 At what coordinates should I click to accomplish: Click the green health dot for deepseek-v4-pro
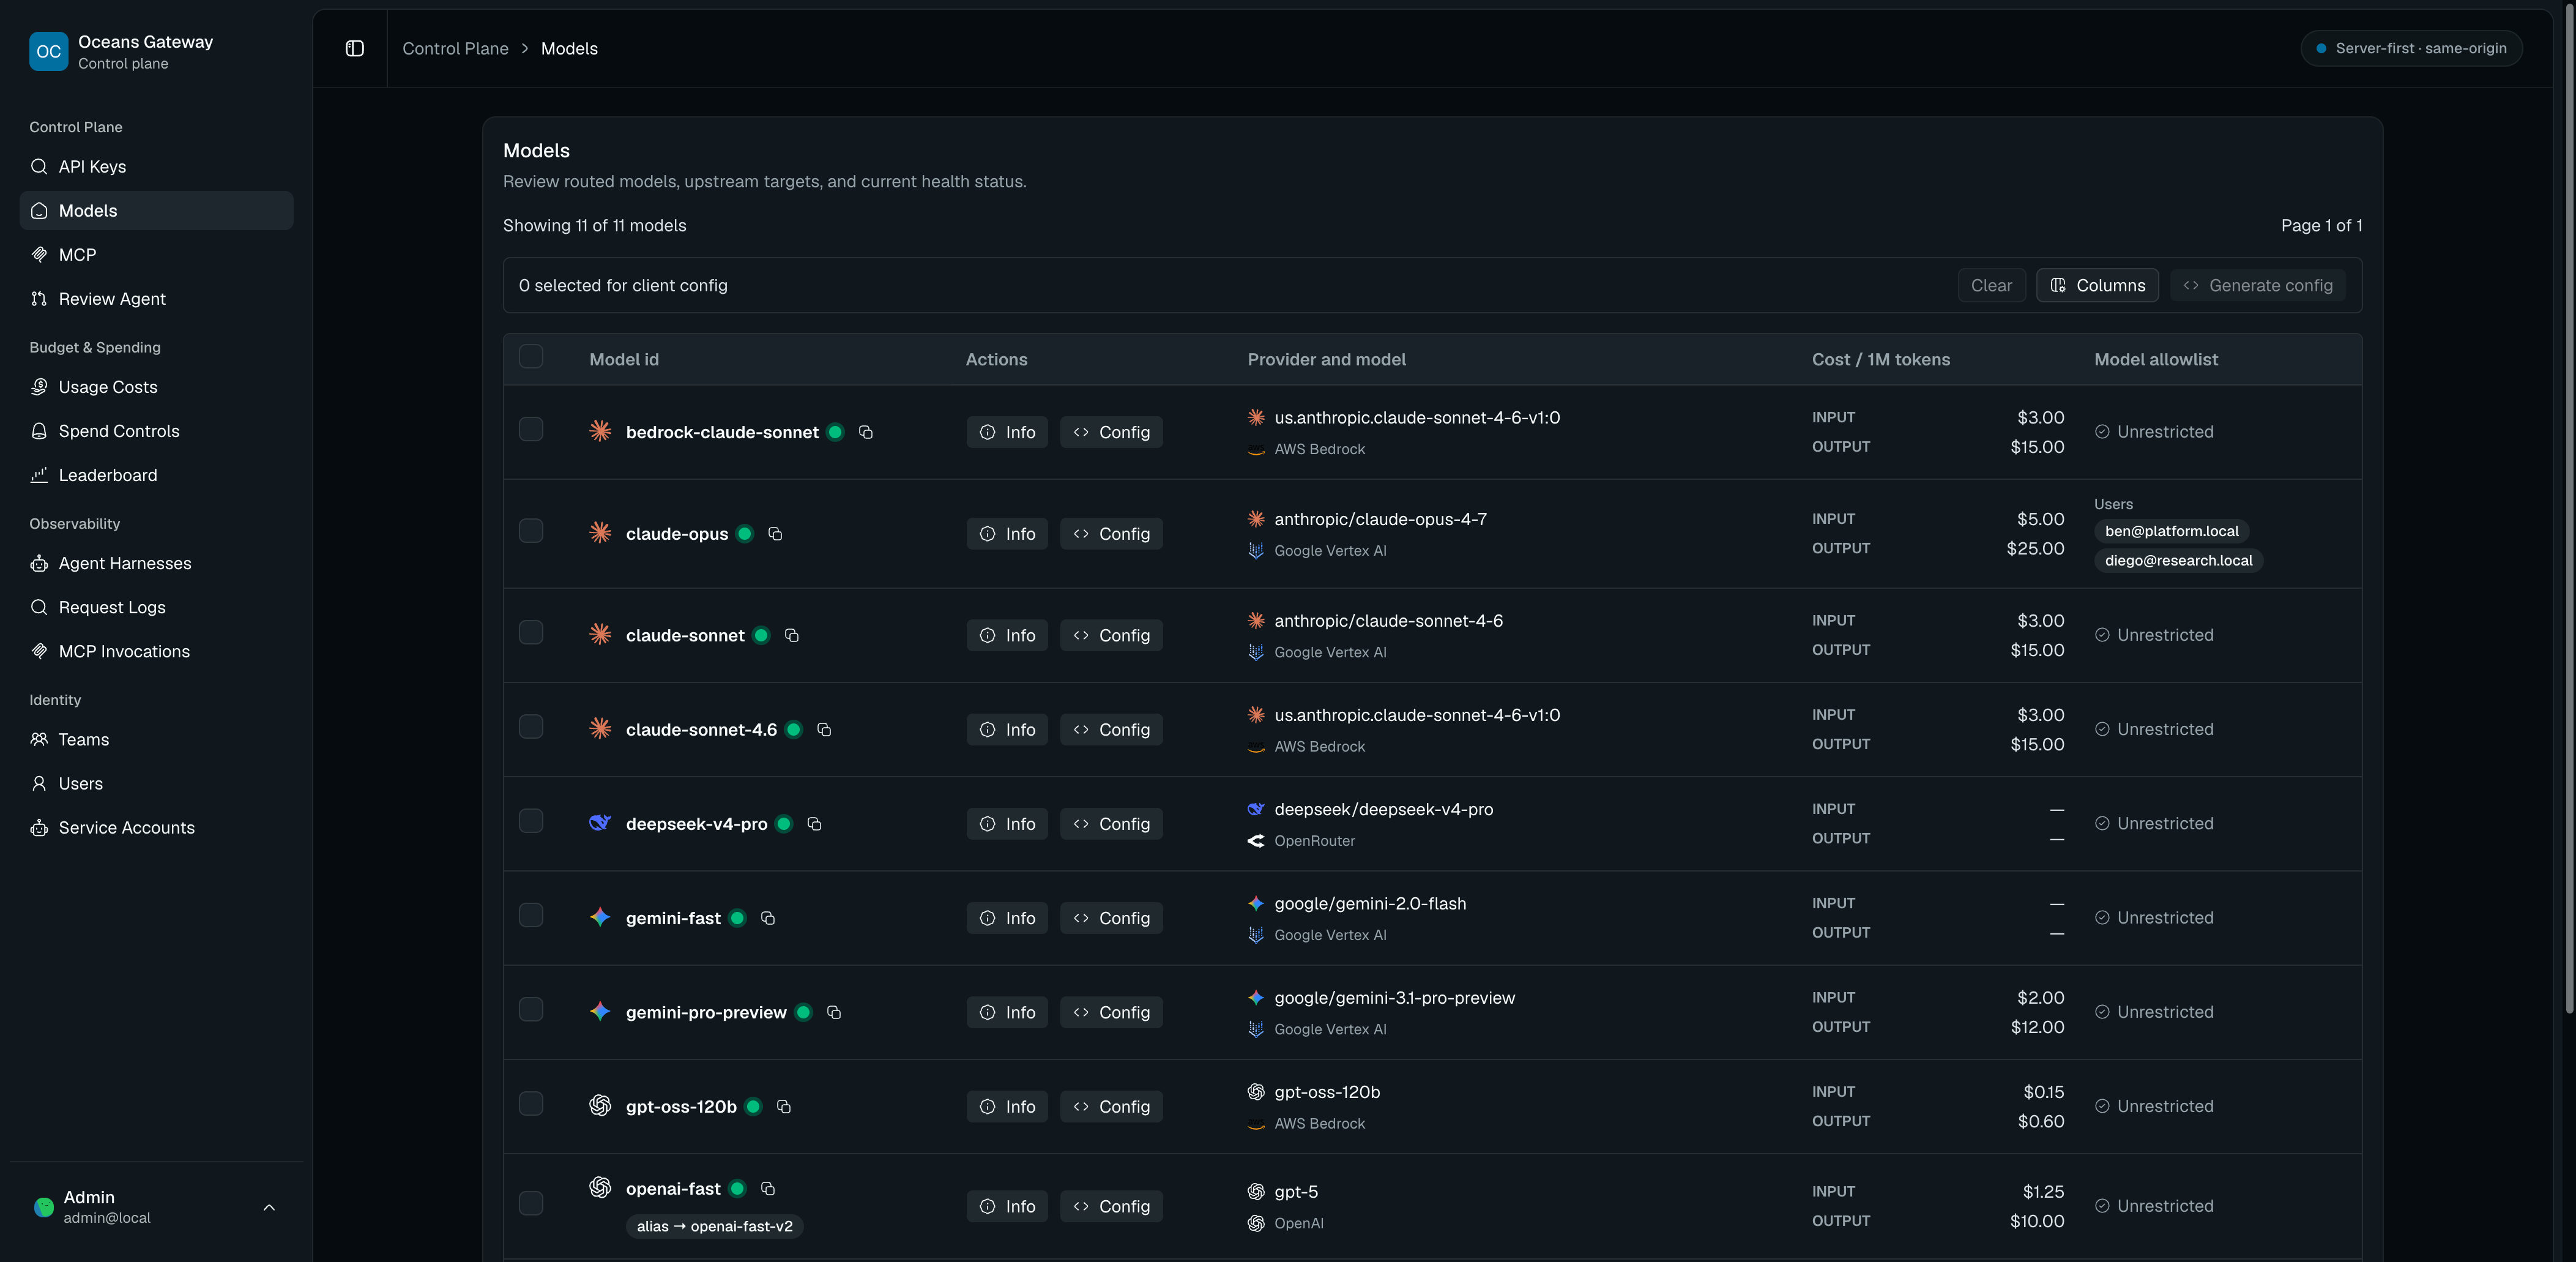pyautogui.click(x=784, y=824)
